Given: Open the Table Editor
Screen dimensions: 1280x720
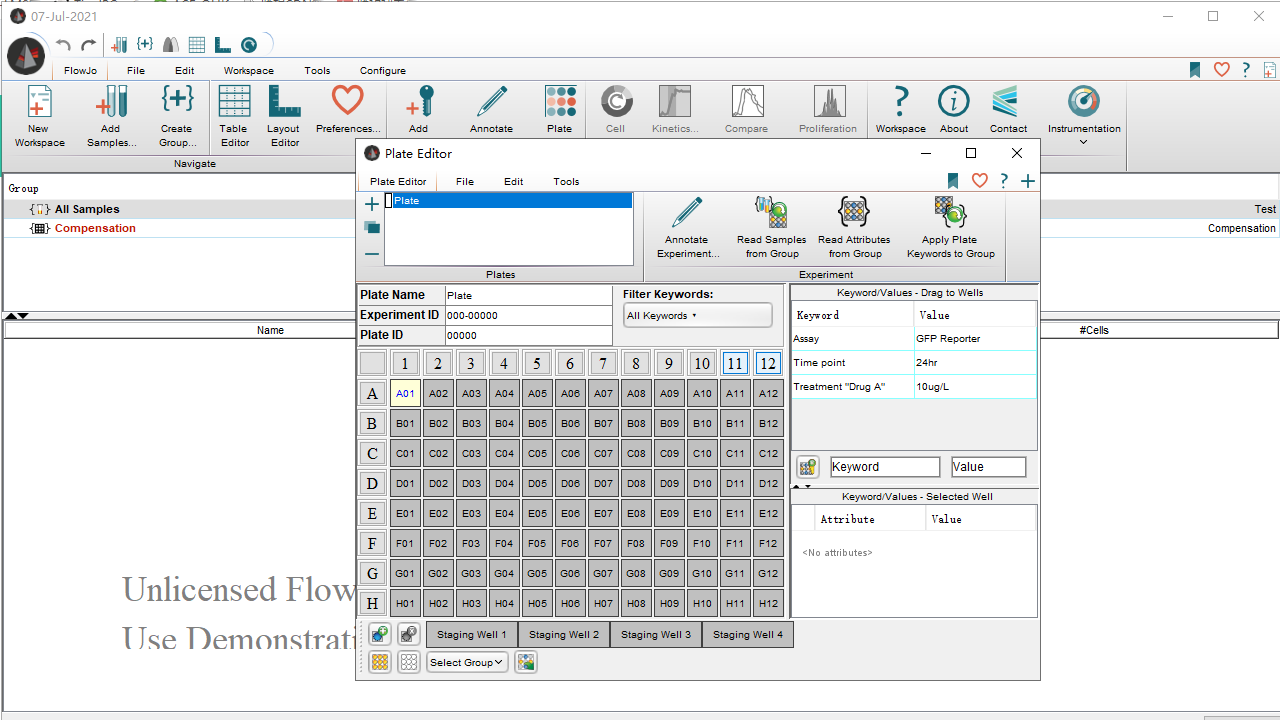Looking at the screenshot, I should (234, 104).
